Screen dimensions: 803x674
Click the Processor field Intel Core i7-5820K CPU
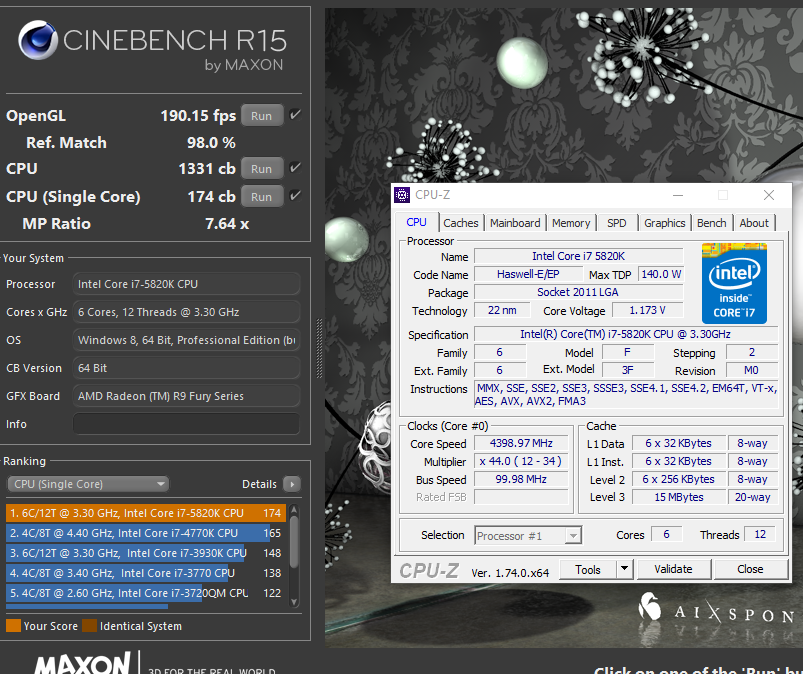186,284
